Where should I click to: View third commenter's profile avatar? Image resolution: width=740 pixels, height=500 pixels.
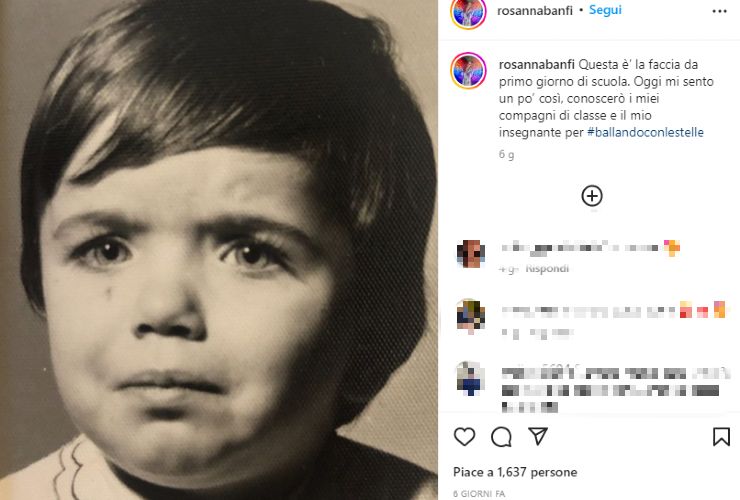[x=470, y=377]
